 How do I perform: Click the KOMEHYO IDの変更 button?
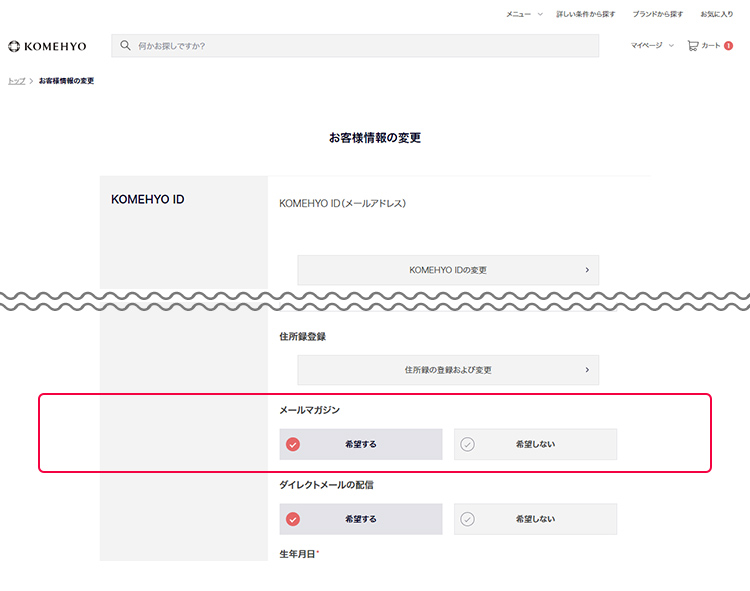point(448,270)
